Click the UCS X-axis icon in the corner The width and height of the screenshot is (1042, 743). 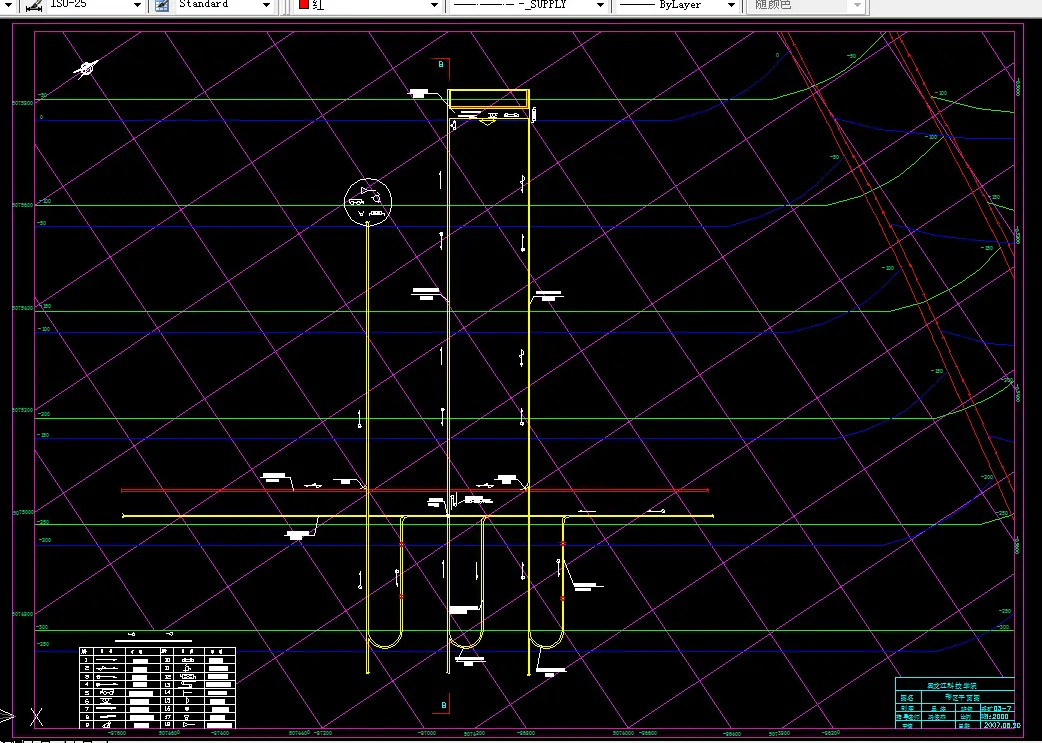click(x=37, y=716)
